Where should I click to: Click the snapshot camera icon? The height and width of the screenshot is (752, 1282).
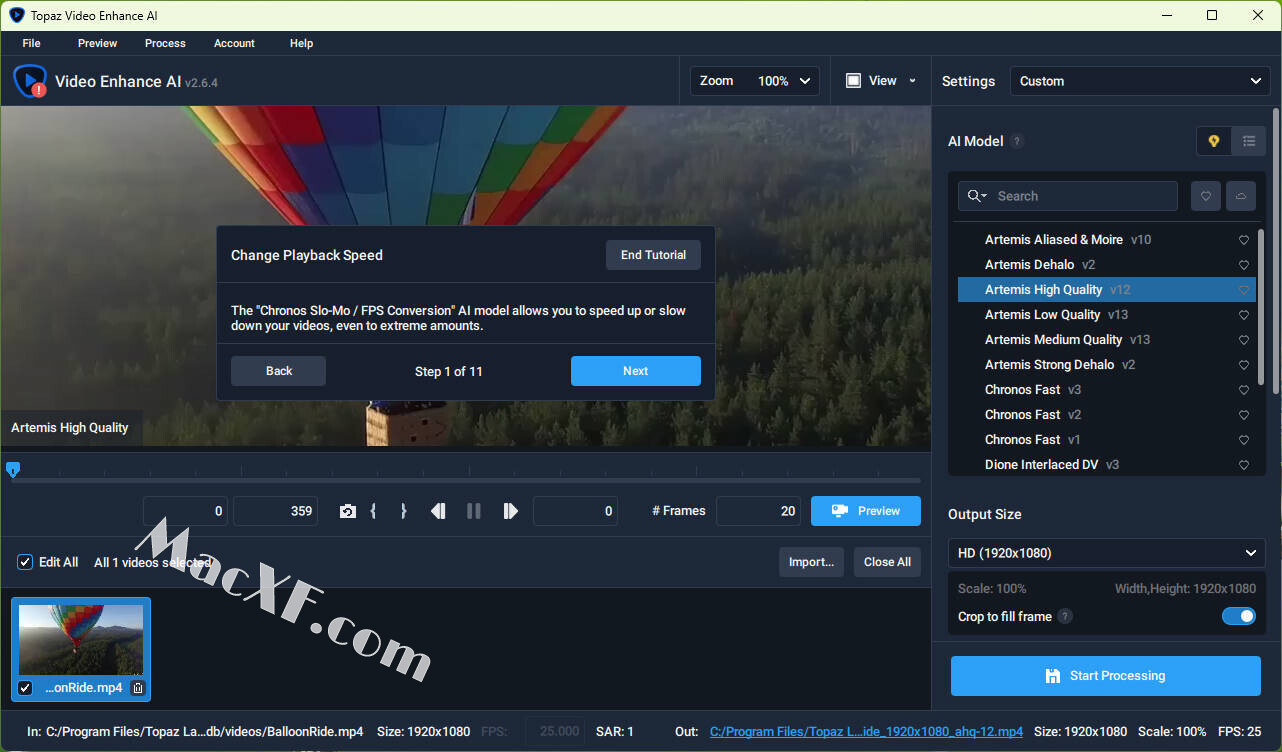click(x=347, y=511)
